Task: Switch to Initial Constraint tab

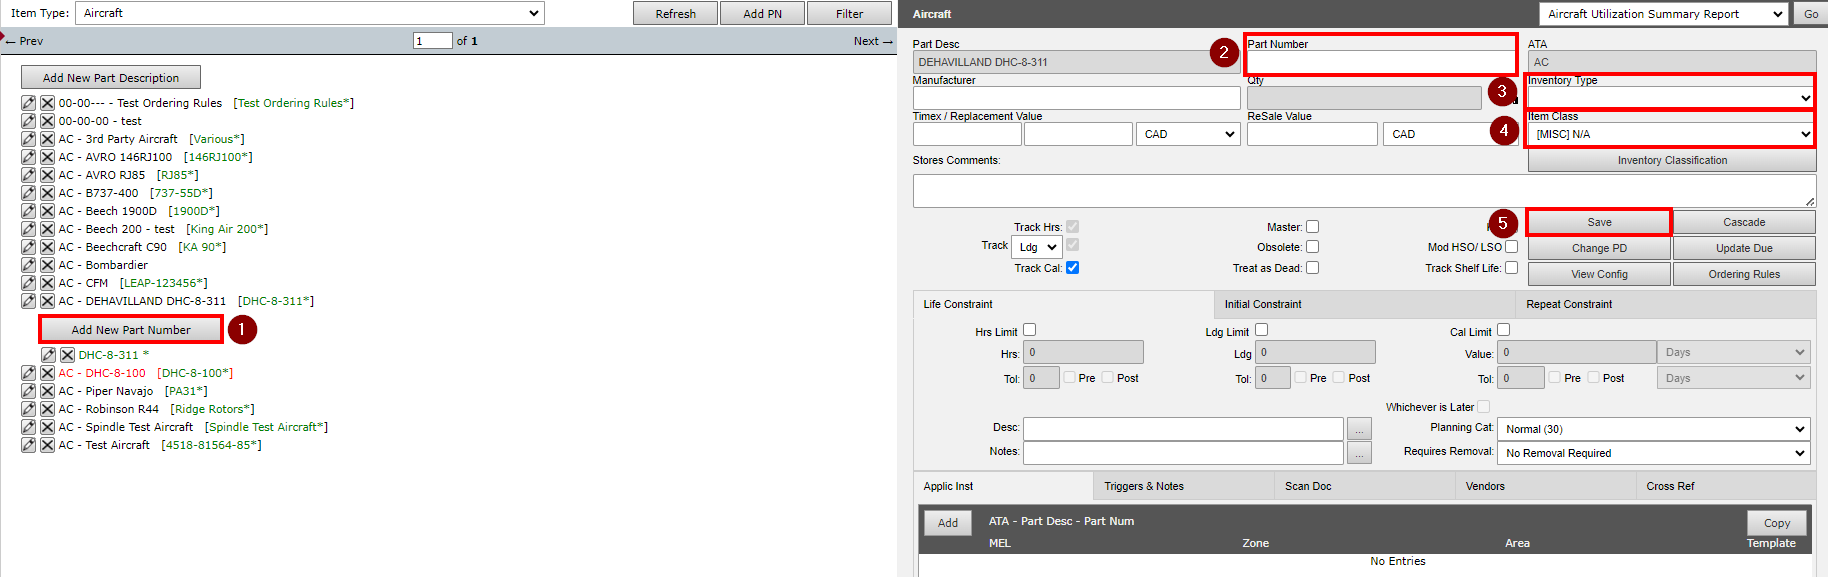Action: 1364,304
